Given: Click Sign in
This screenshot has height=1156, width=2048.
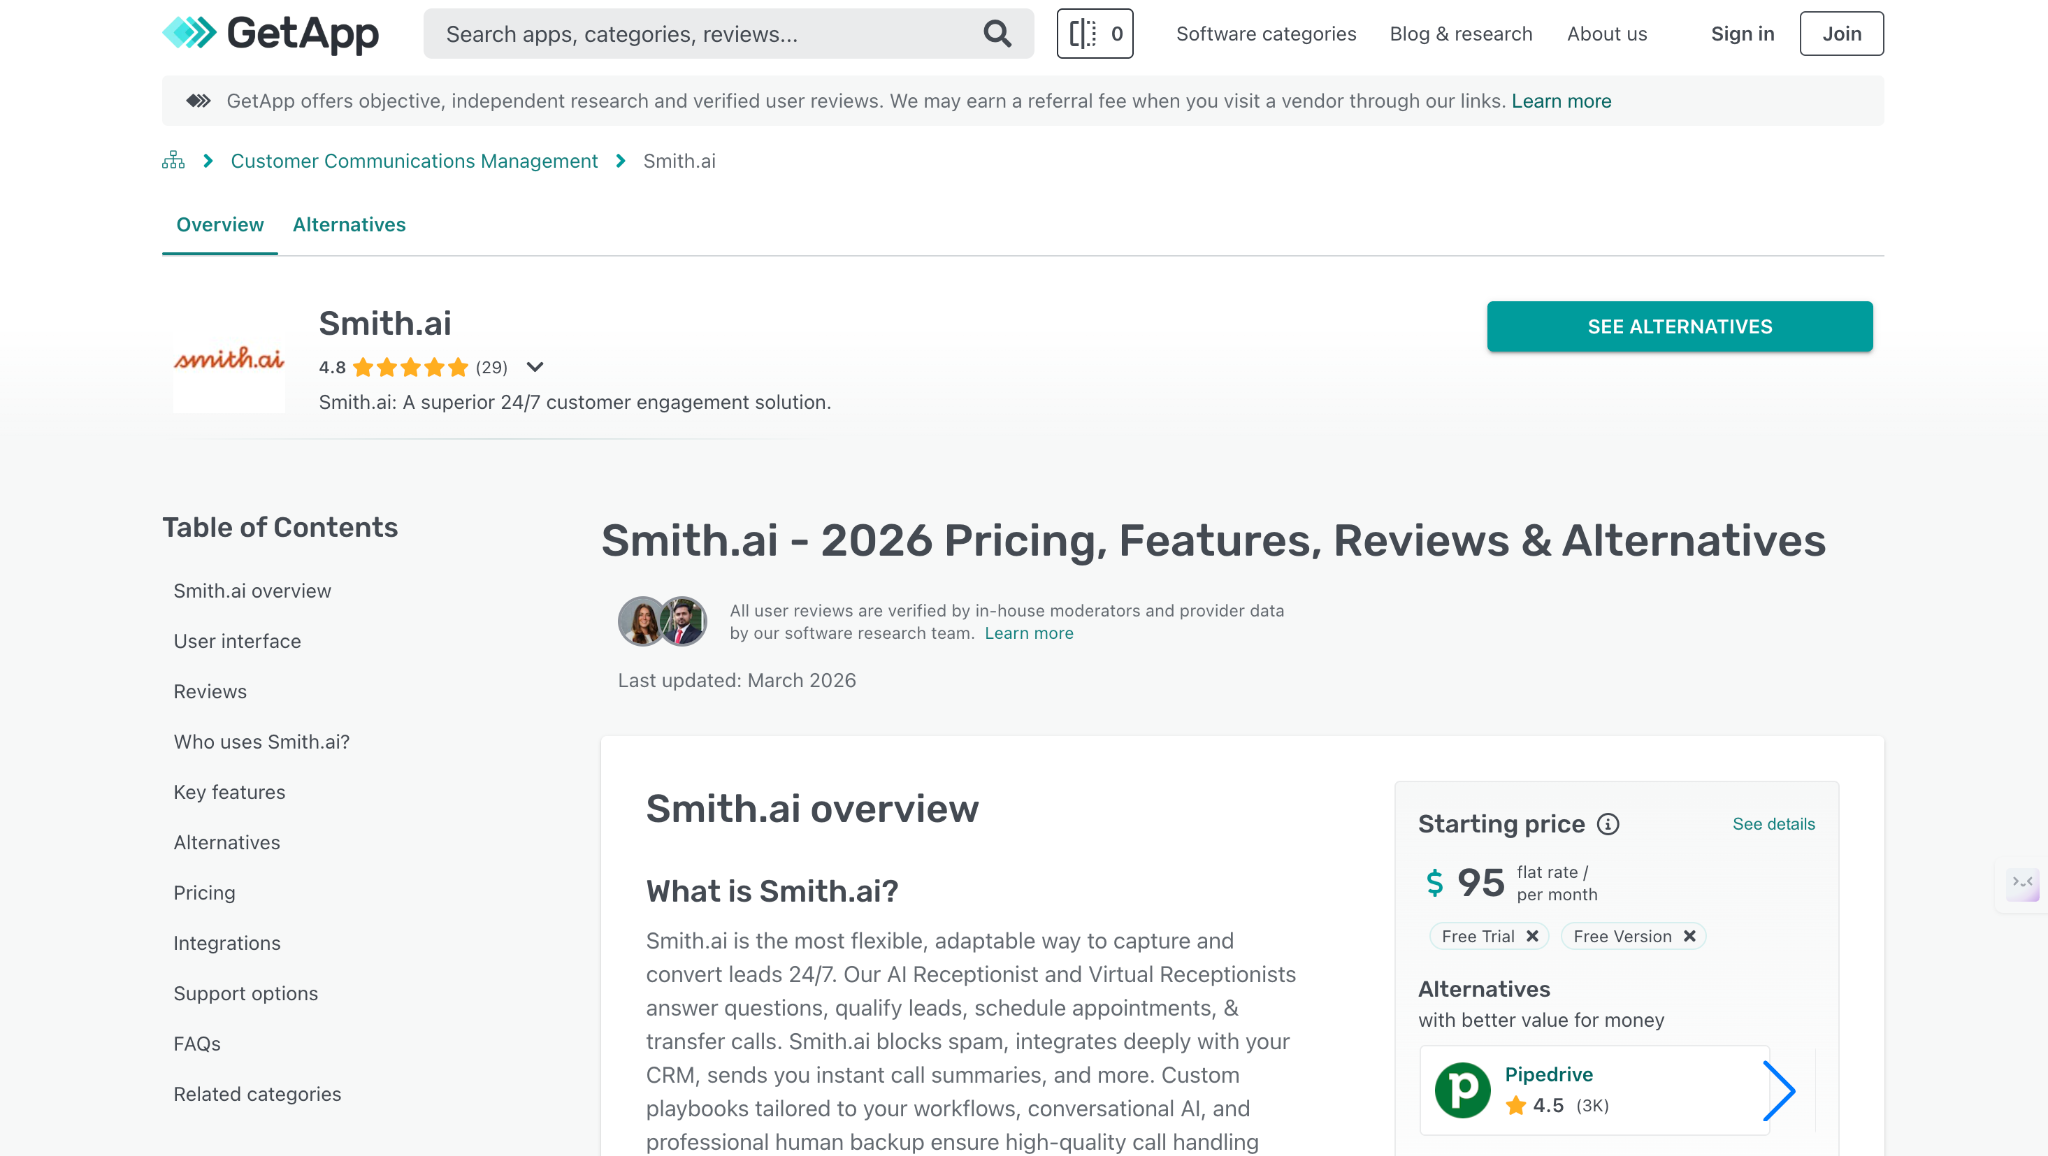Looking at the screenshot, I should click(1742, 34).
